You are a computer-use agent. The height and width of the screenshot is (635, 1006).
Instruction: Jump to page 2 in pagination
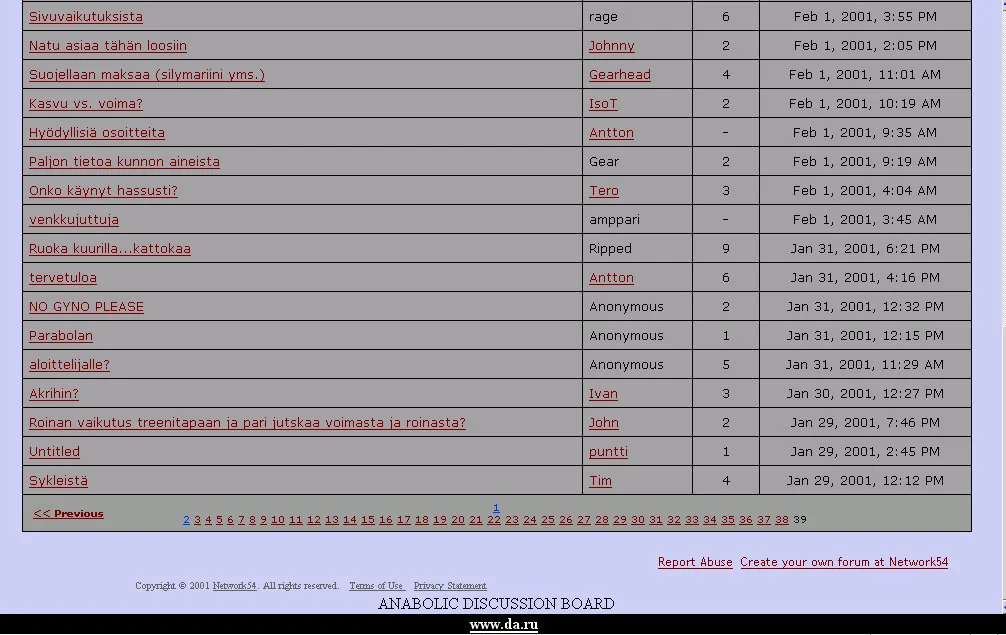tap(186, 520)
